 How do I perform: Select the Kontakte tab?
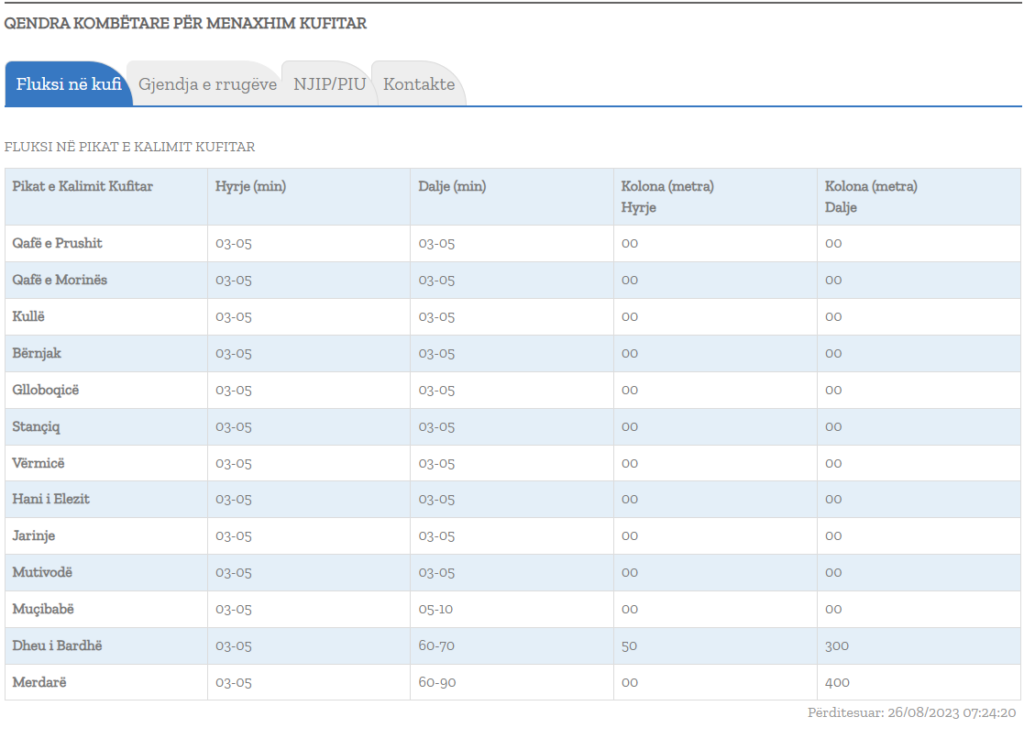tap(419, 85)
